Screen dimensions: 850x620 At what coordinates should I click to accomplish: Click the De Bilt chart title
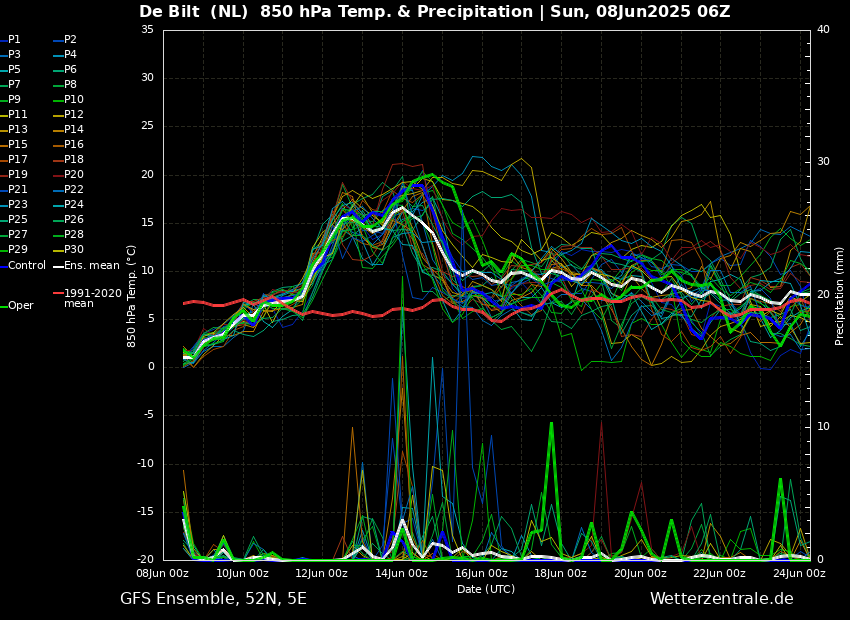[x=434, y=12]
